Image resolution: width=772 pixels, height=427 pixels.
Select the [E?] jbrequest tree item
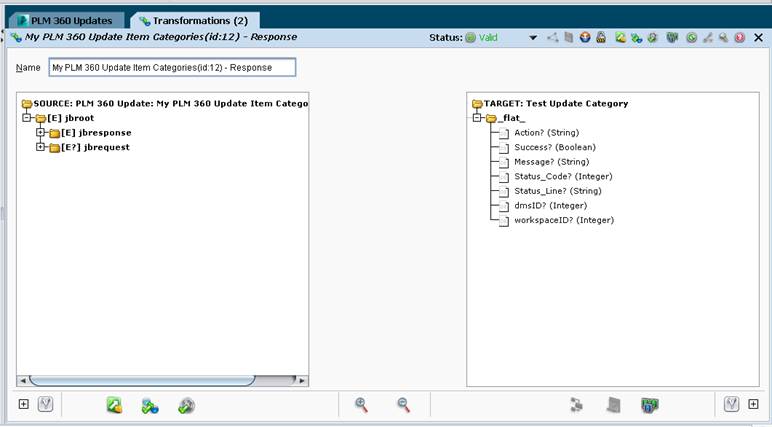pyautogui.click(x=89, y=147)
